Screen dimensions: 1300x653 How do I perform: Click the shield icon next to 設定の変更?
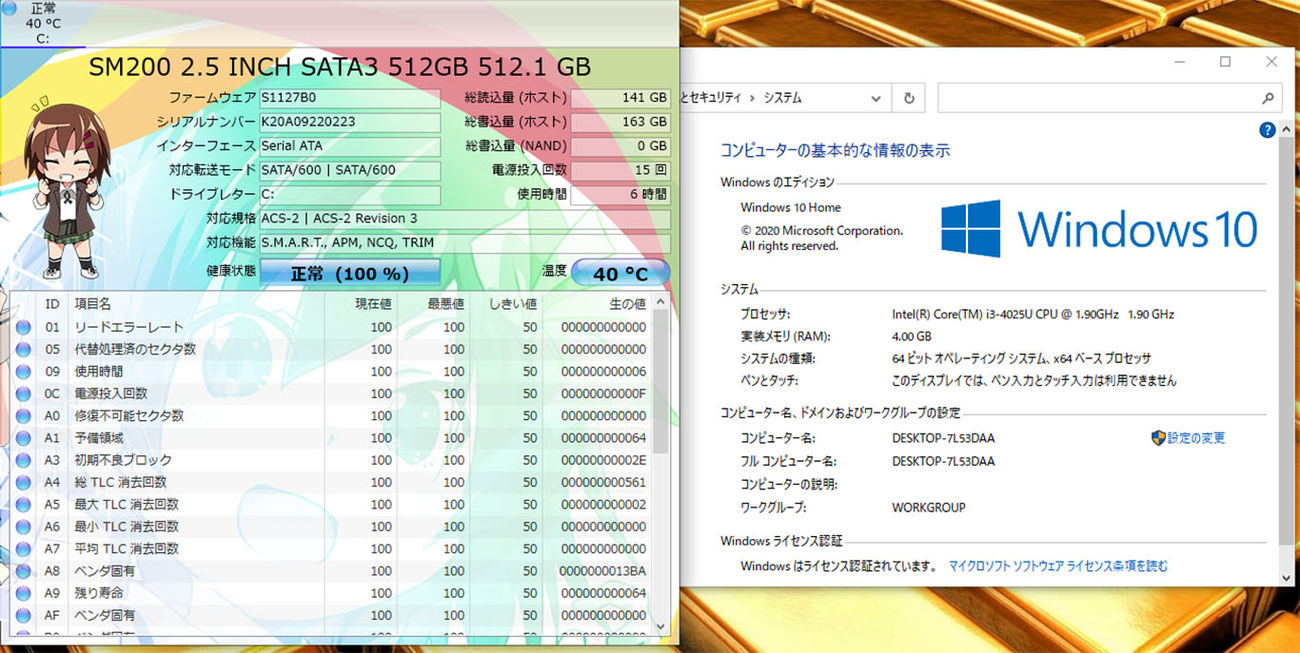1158,438
